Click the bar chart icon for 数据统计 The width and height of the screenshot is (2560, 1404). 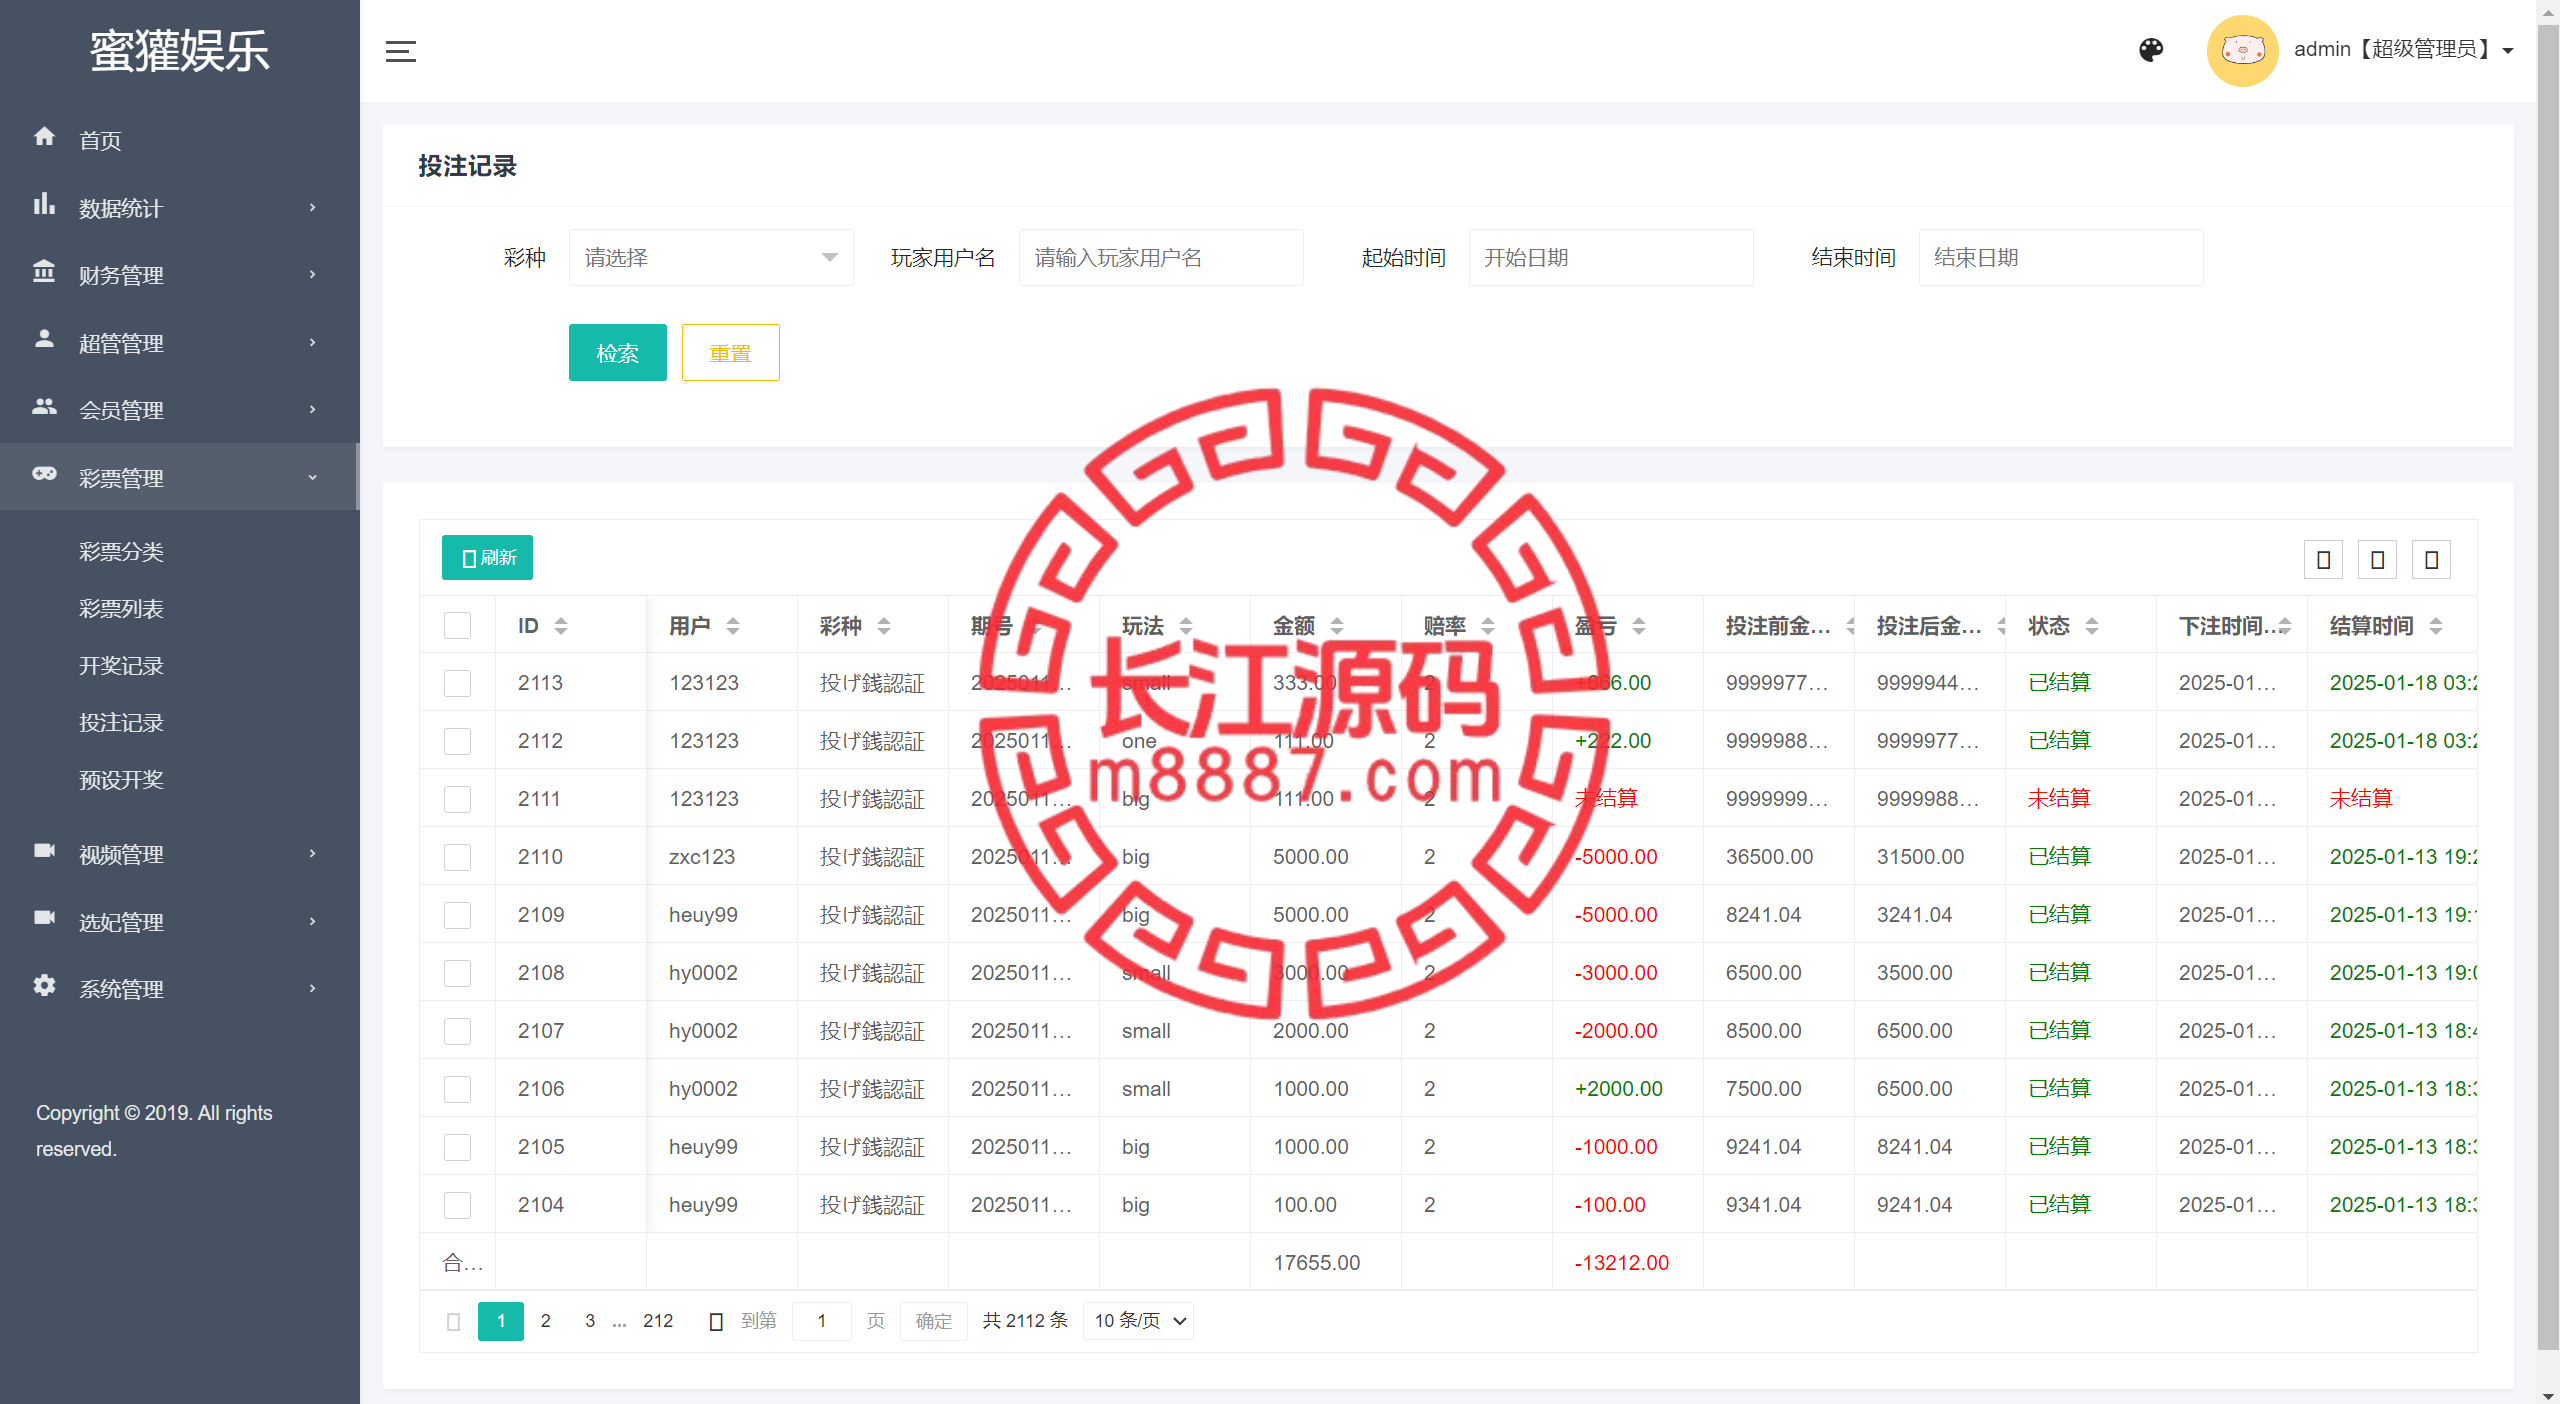pos(44,204)
